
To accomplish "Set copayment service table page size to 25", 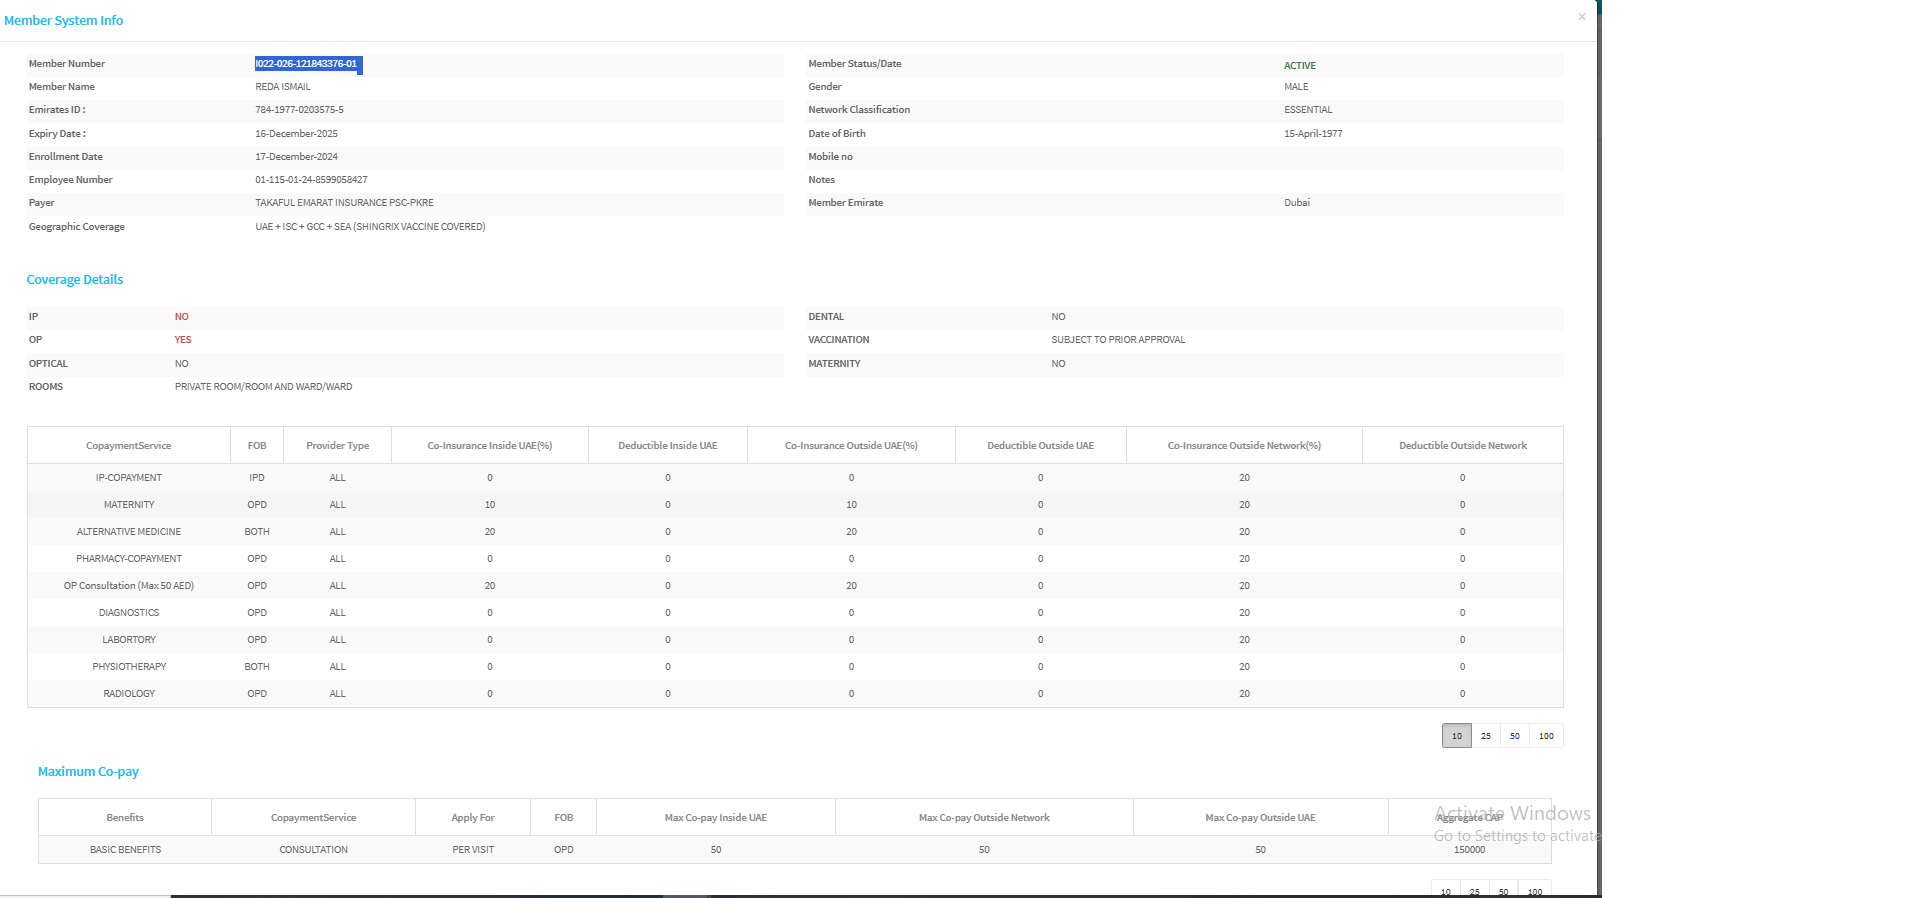I will pyautogui.click(x=1486, y=736).
